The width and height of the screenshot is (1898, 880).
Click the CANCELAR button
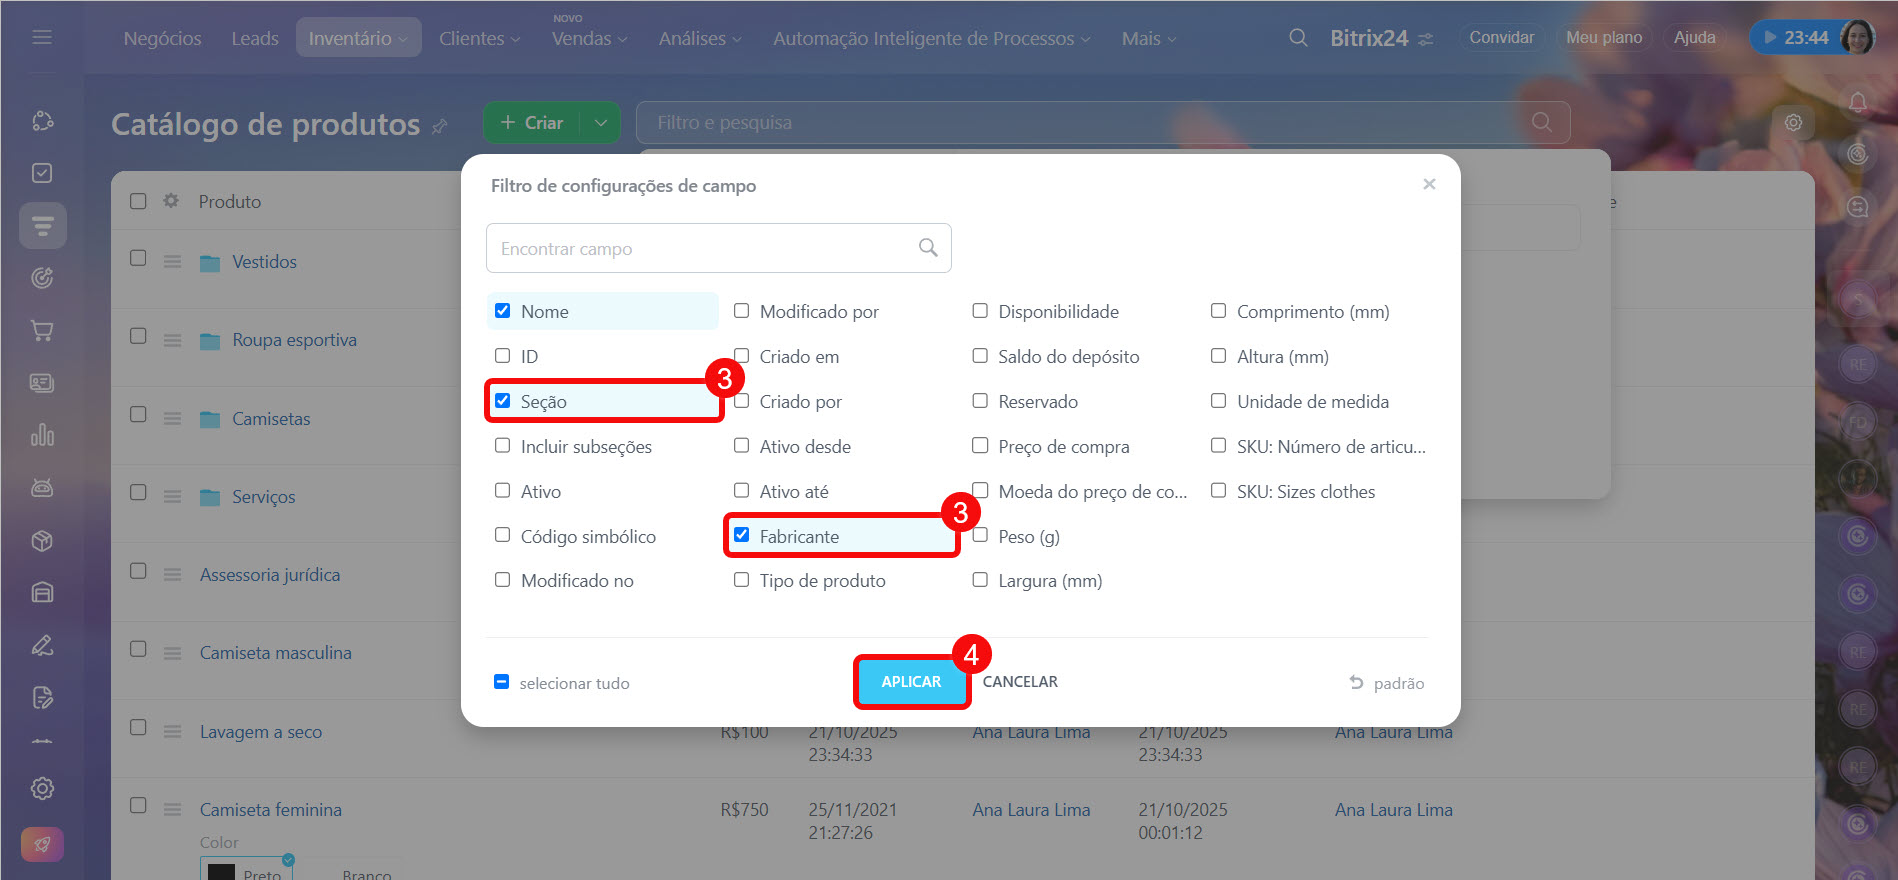tap(1019, 681)
